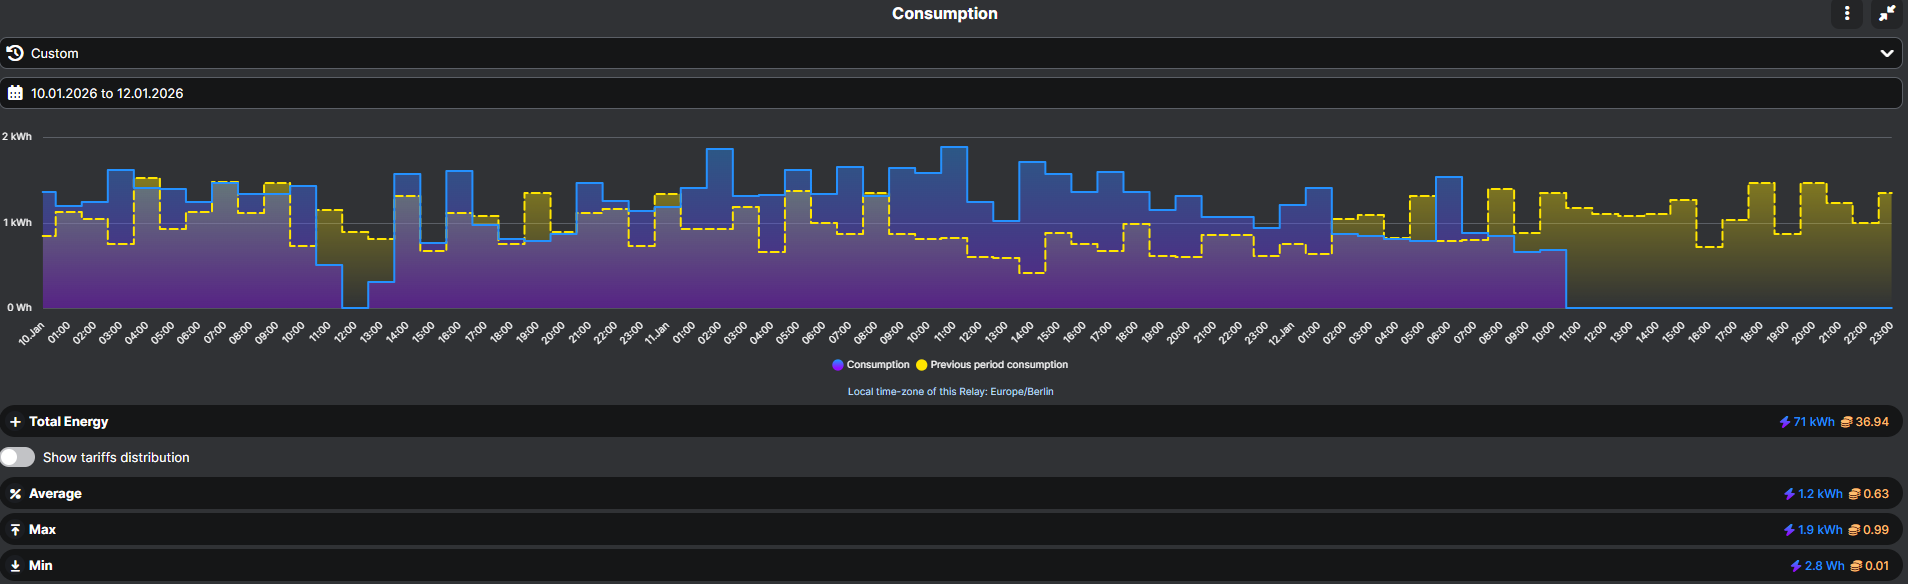Click the 1.9 kWh Max value
1908x584 pixels.
pyautogui.click(x=1820, y=530)
